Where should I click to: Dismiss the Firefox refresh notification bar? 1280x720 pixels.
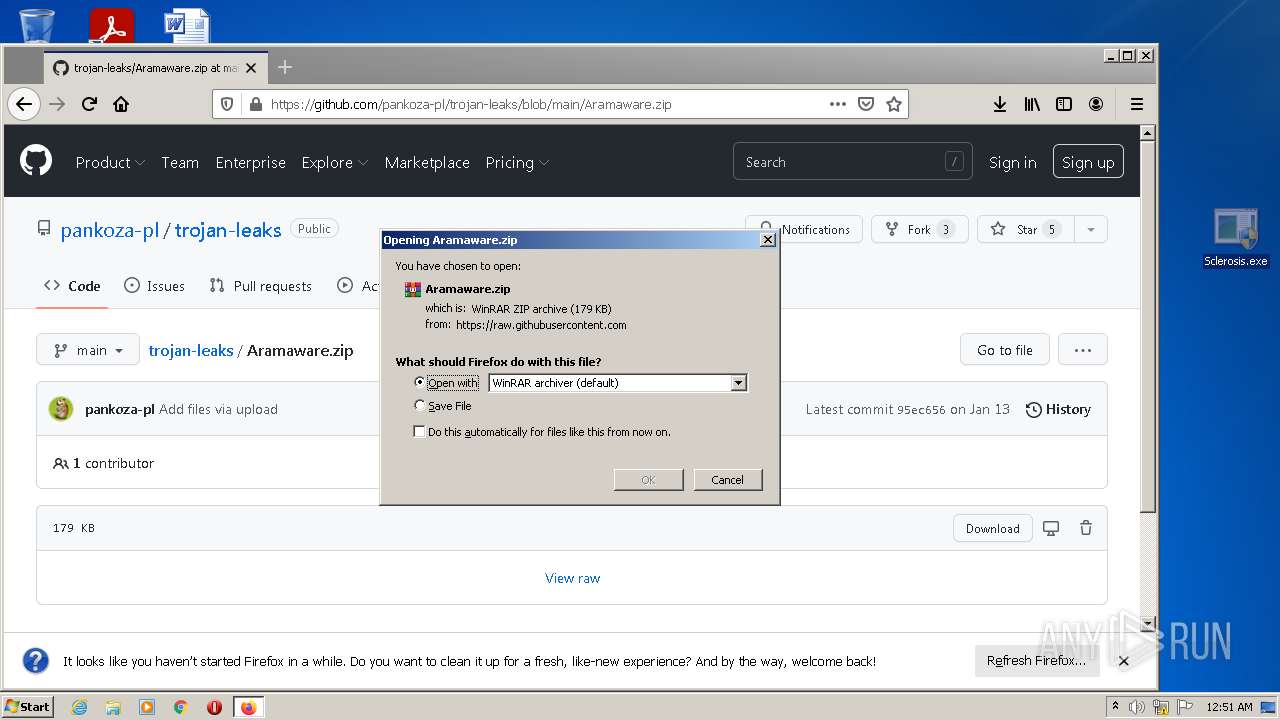[1123, 661]
